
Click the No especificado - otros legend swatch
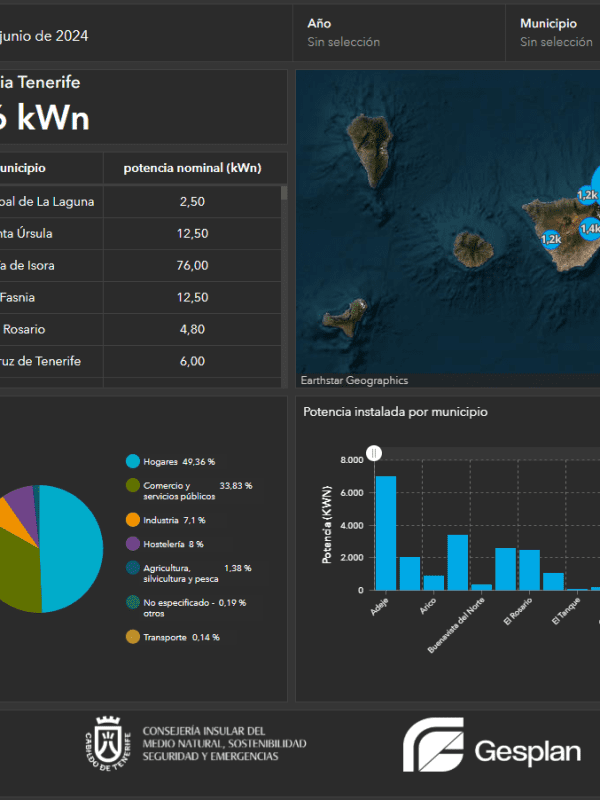pyautogui.click(x=133, y=603)
